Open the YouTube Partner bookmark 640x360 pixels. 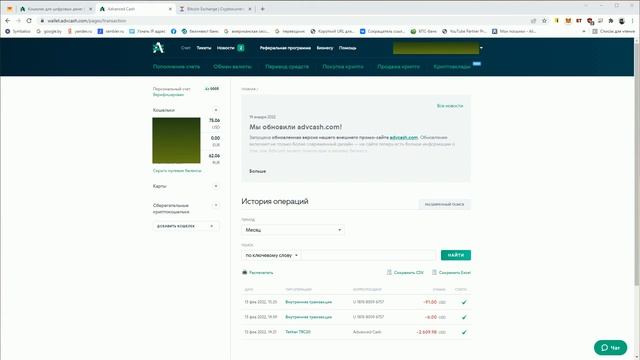coord(464,31)
